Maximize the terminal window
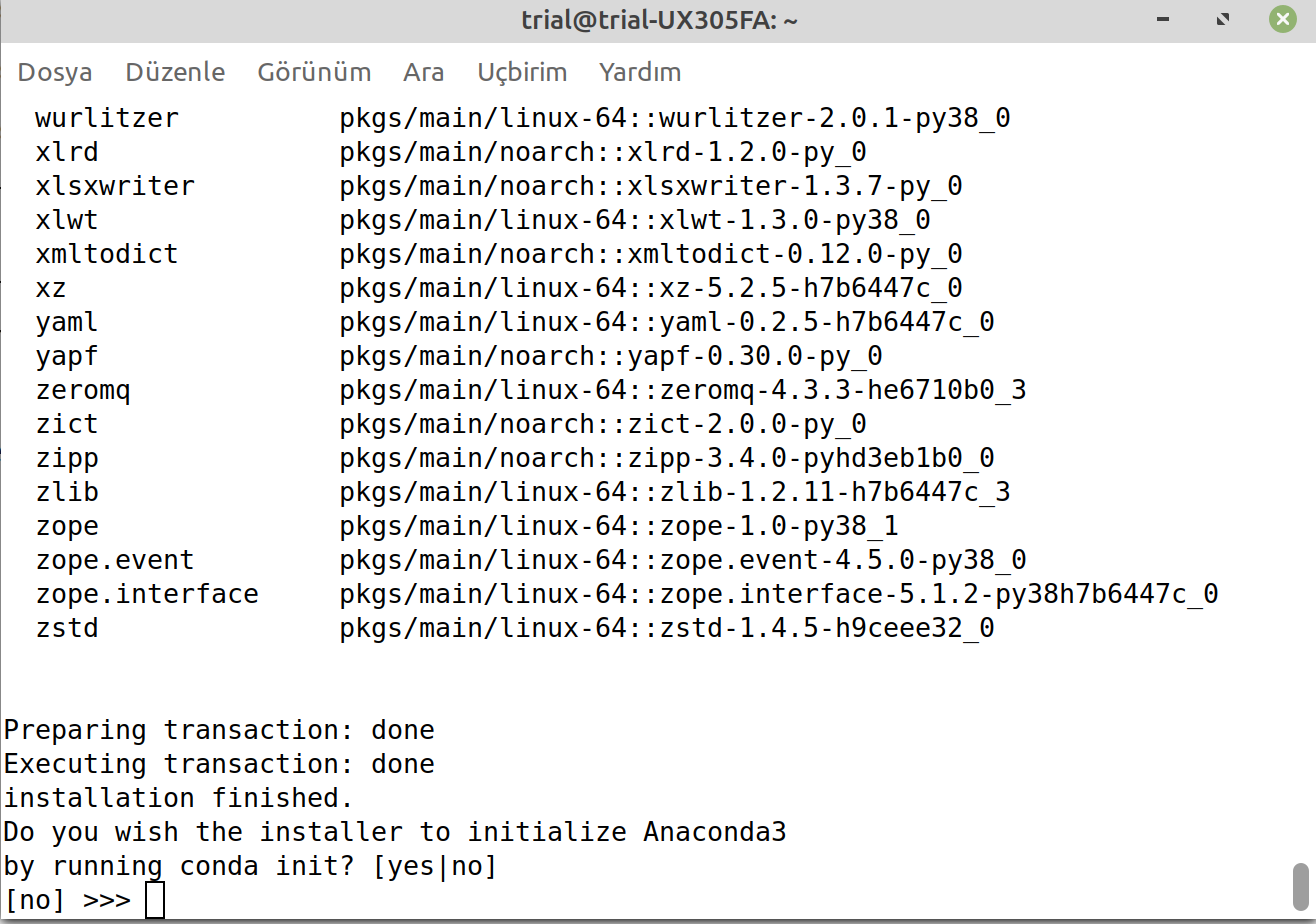This screenshot has width=1316, height=924. pos(1222,19)
